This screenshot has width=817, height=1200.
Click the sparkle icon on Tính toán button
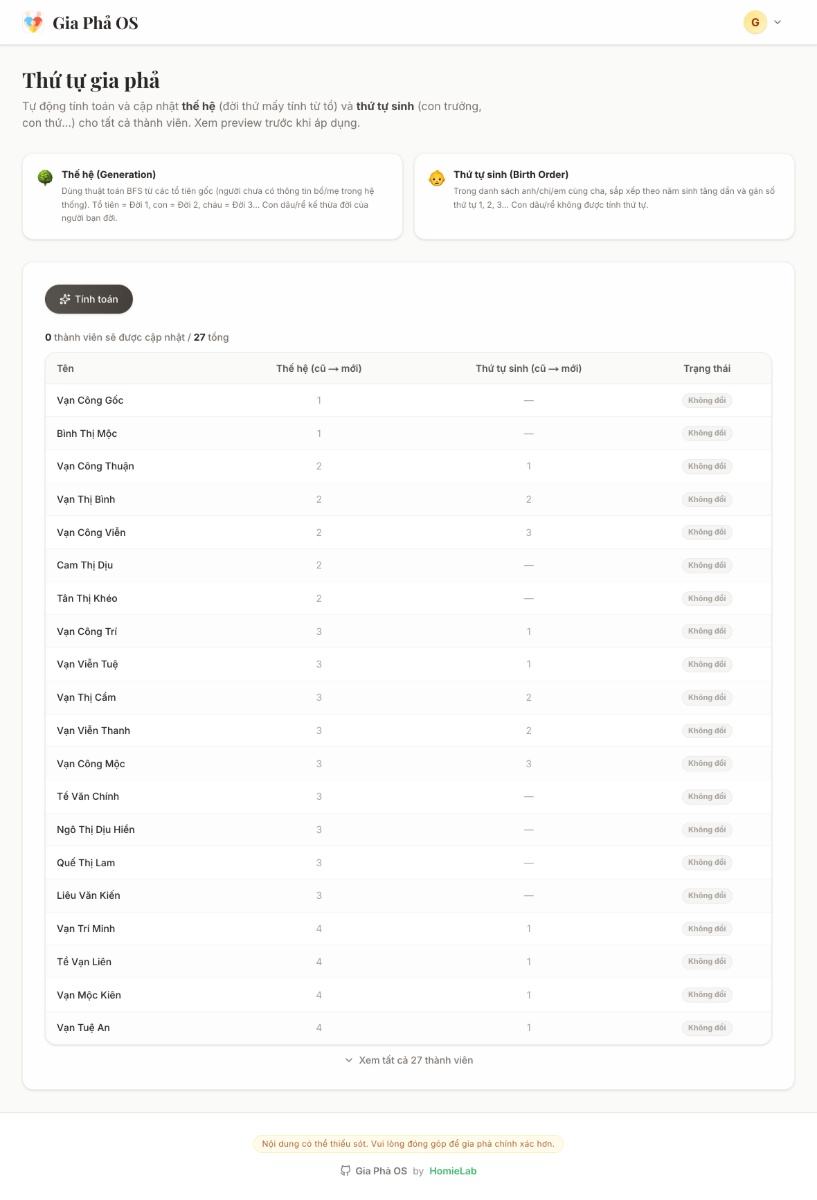[65, 299]
